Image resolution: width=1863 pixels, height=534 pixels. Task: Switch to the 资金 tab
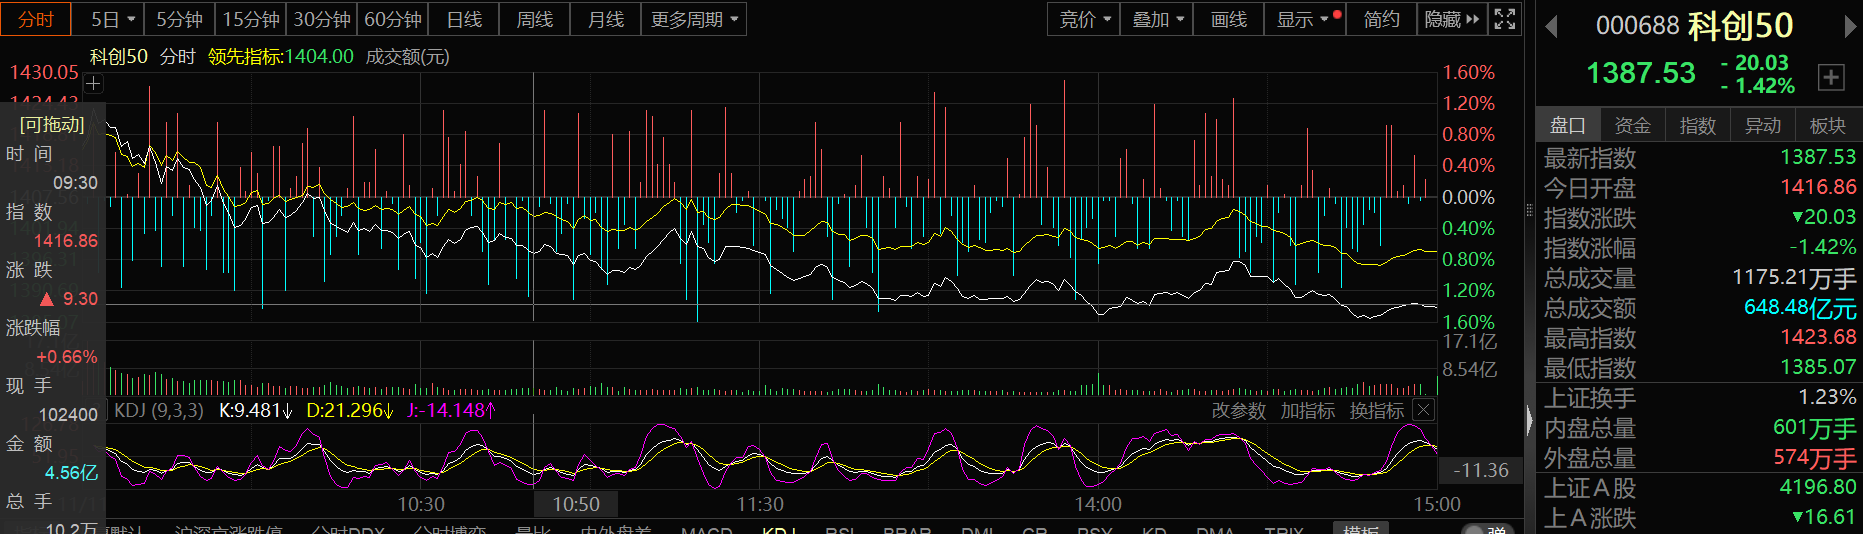point(1632,125)
